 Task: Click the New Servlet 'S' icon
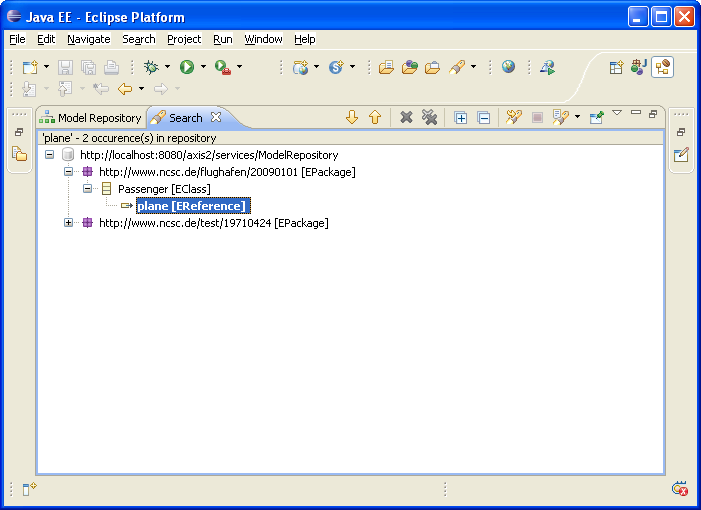tap(336, 67)
